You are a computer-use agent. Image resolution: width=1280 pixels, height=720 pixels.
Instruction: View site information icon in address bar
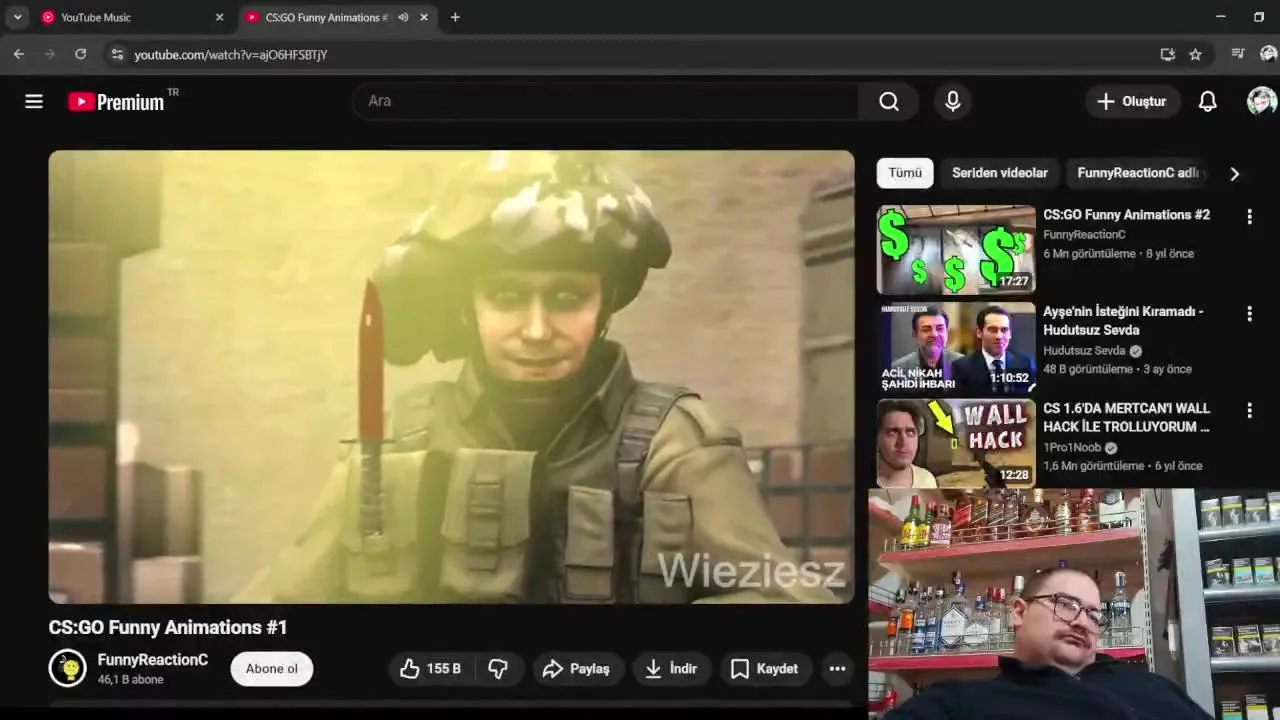(x=117, y=54)
